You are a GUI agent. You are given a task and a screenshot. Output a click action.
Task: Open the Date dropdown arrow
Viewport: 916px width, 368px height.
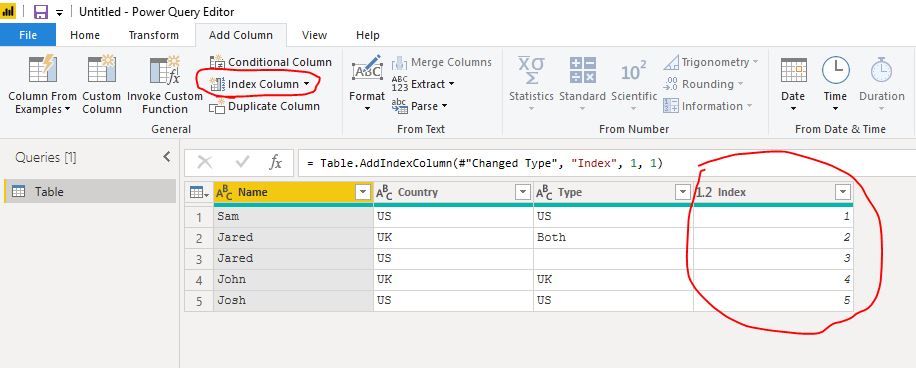pyautogui.click(x=793, y=109)
